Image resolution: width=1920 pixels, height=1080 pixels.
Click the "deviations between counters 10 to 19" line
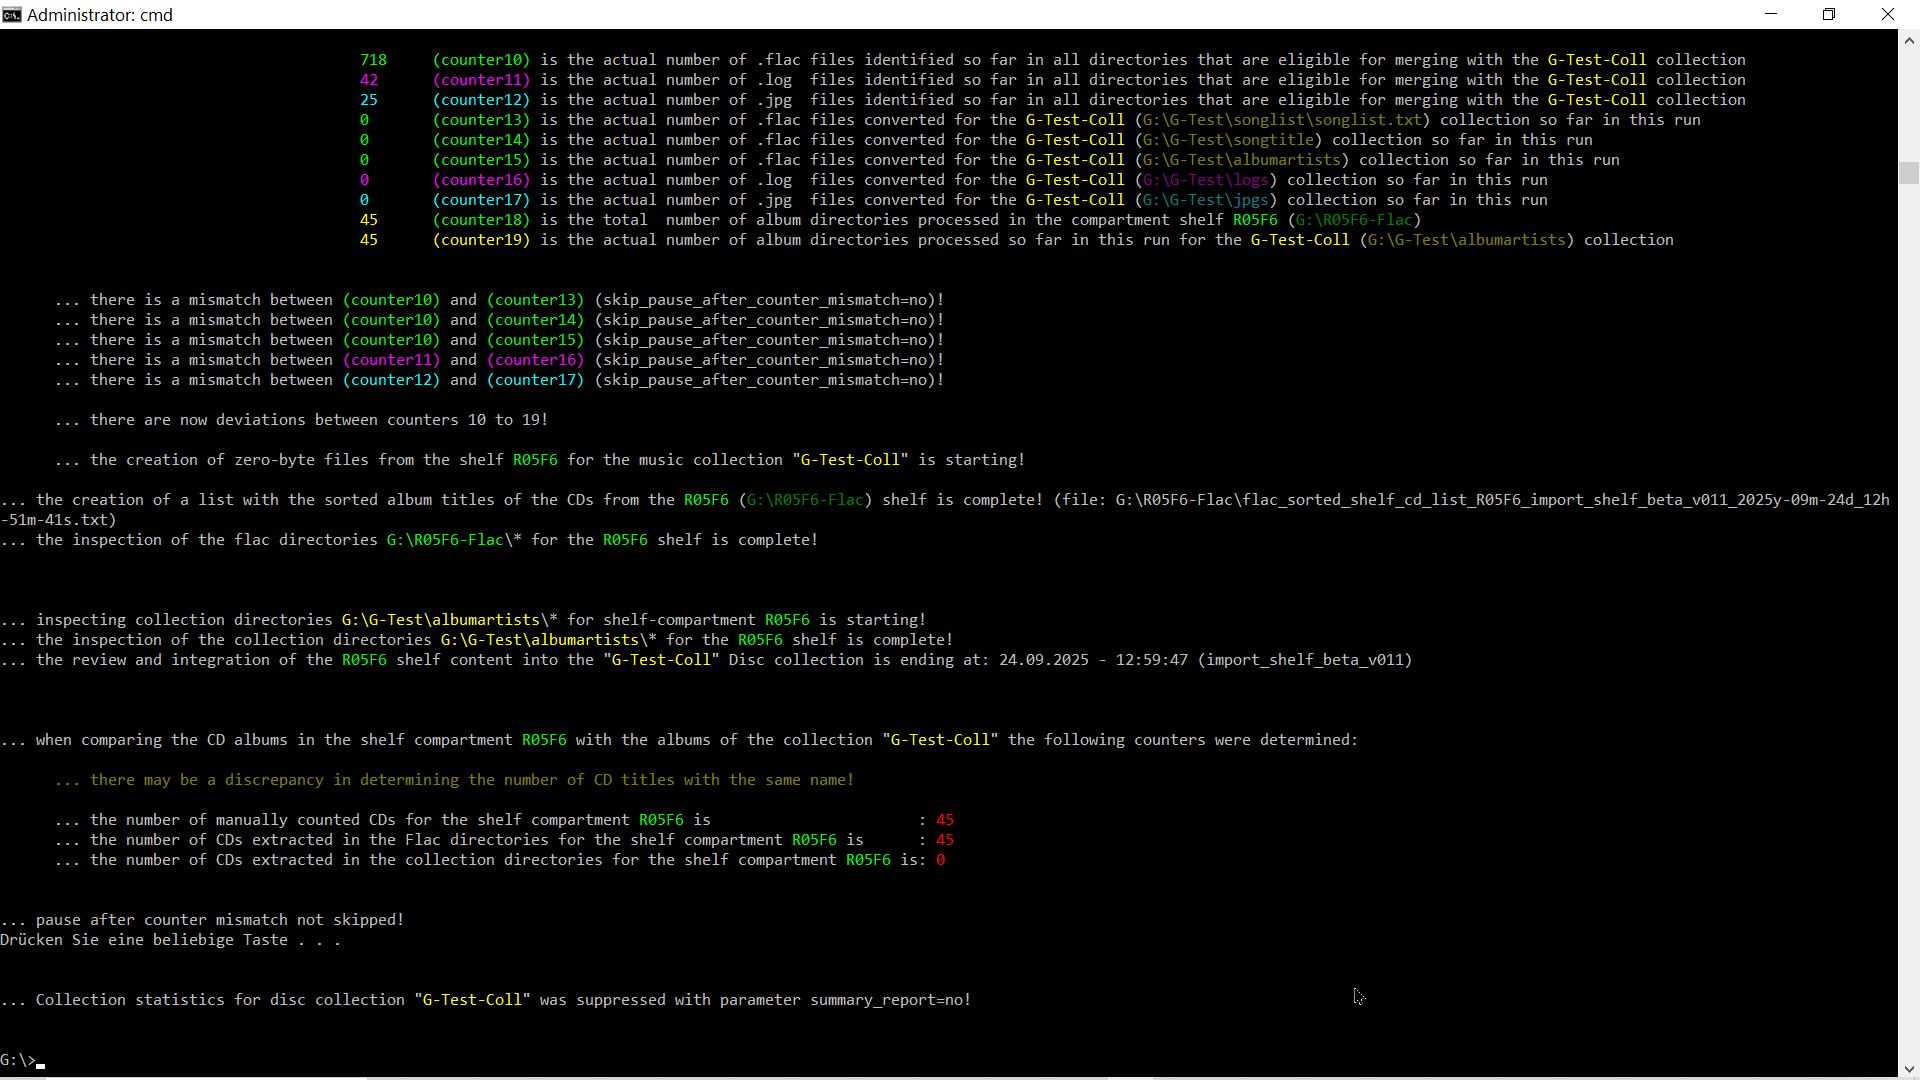click(x=301, y=420)
